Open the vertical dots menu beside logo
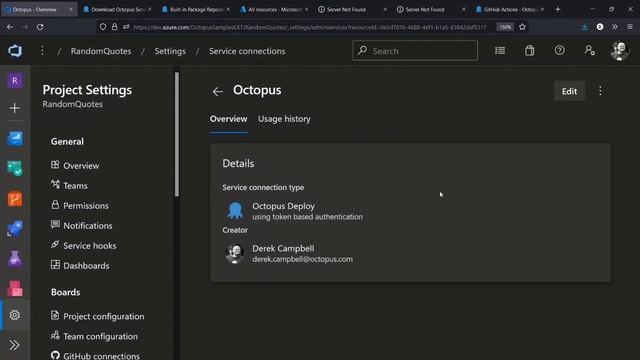This screenshot has height=360, width=640. pyautogui.click(x=42, y=51)
